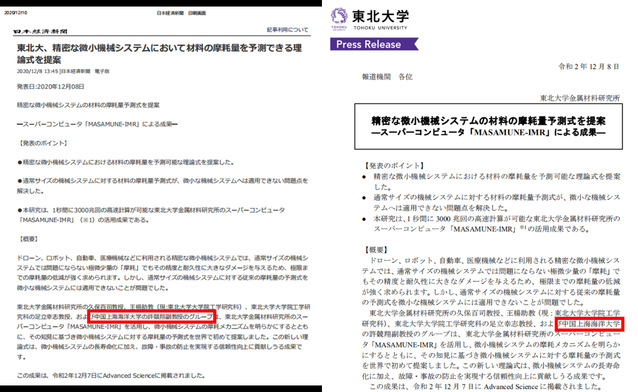Click the 【概要】 heading in left article
The width and height of the screenshot is (638, 392).
[x=28, y=239]
